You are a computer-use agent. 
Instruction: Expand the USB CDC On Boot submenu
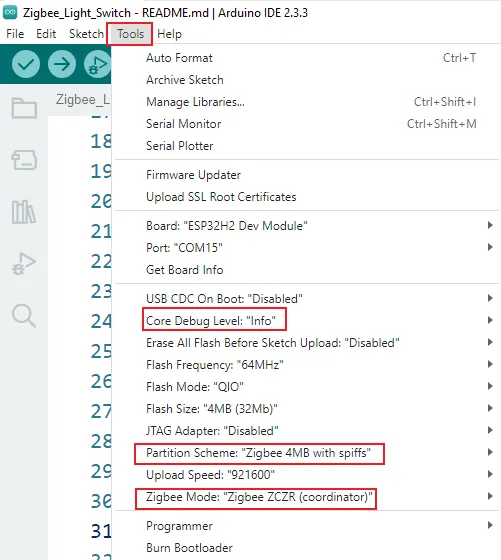306,299
